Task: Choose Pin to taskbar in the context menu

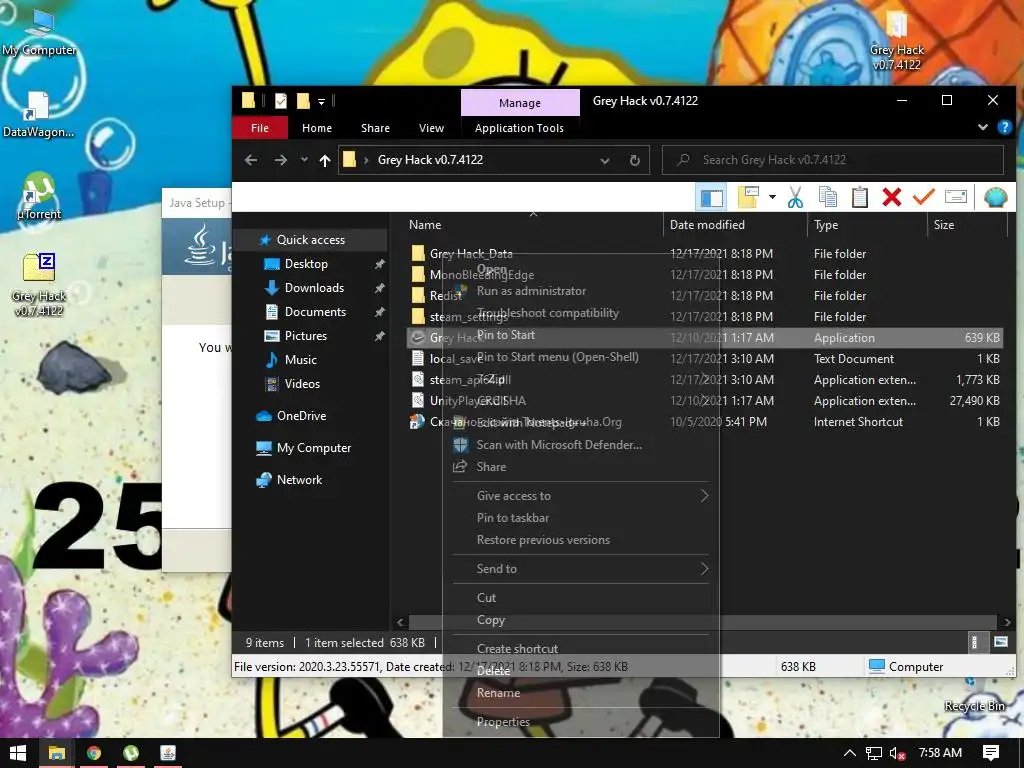Action: coord(513,518)
